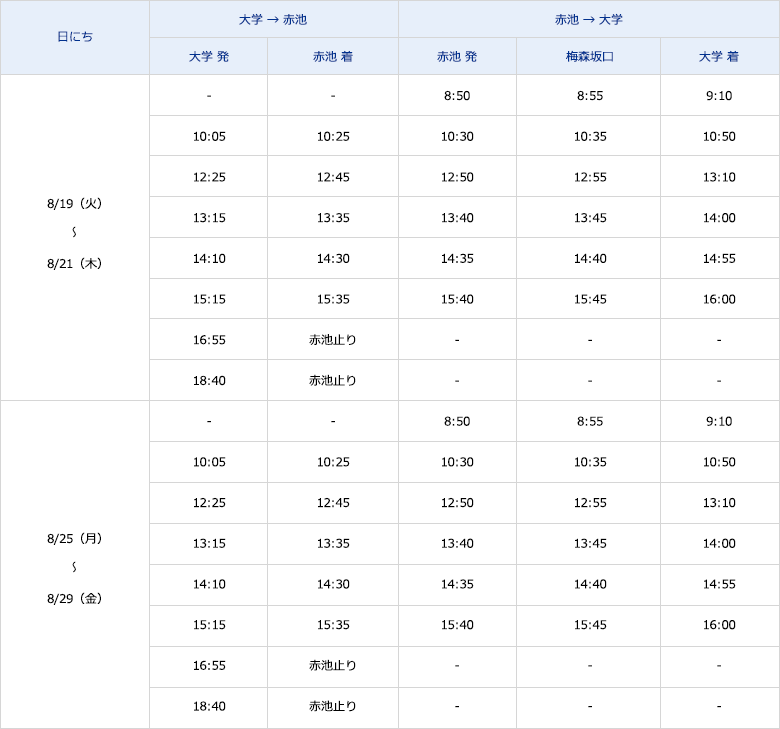Image resolution: width=780 pixels, height=729 pixels.
Task: Click the 赤池 着 column header
Action: [x=333, y=57]
